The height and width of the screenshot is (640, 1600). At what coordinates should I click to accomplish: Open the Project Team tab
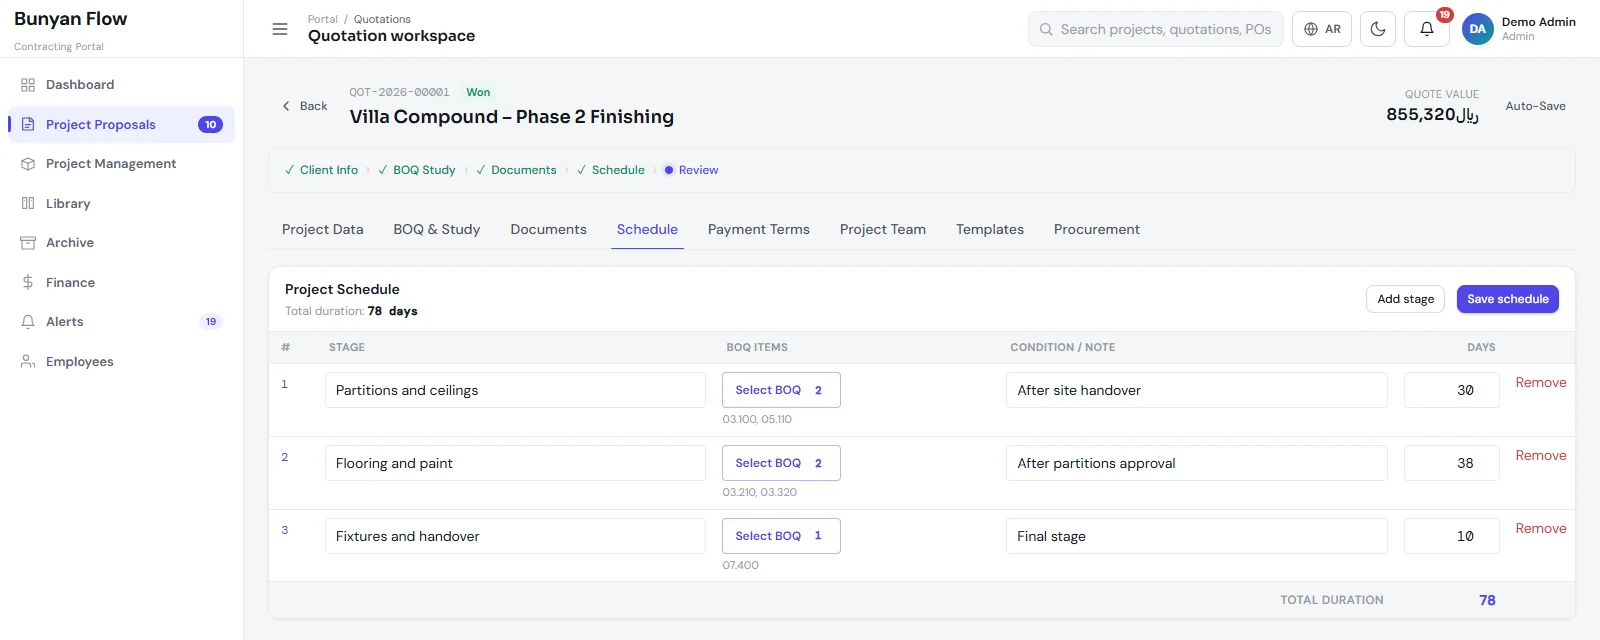pos(883,229)
